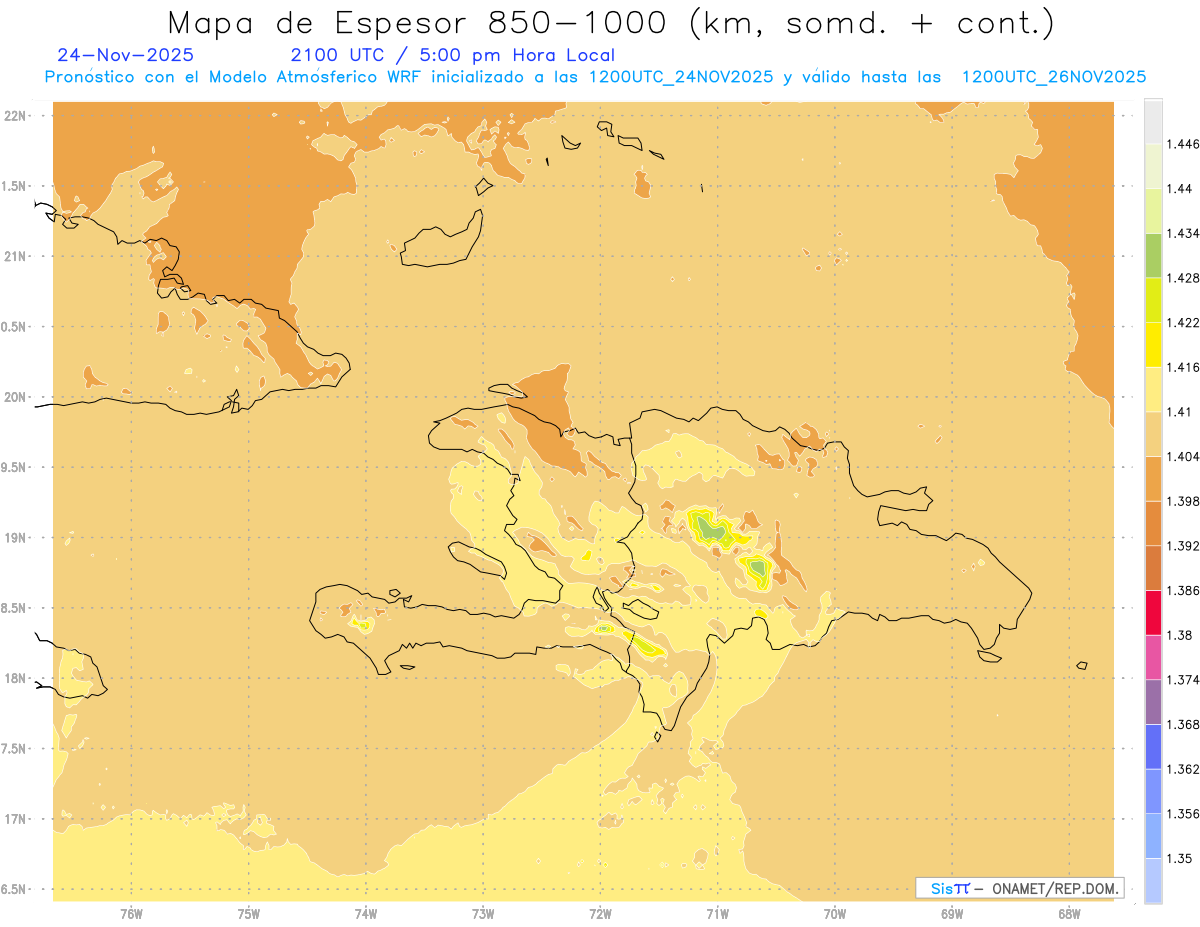
Task: Click the '1.356' legend value
Action: point(1182,814)
